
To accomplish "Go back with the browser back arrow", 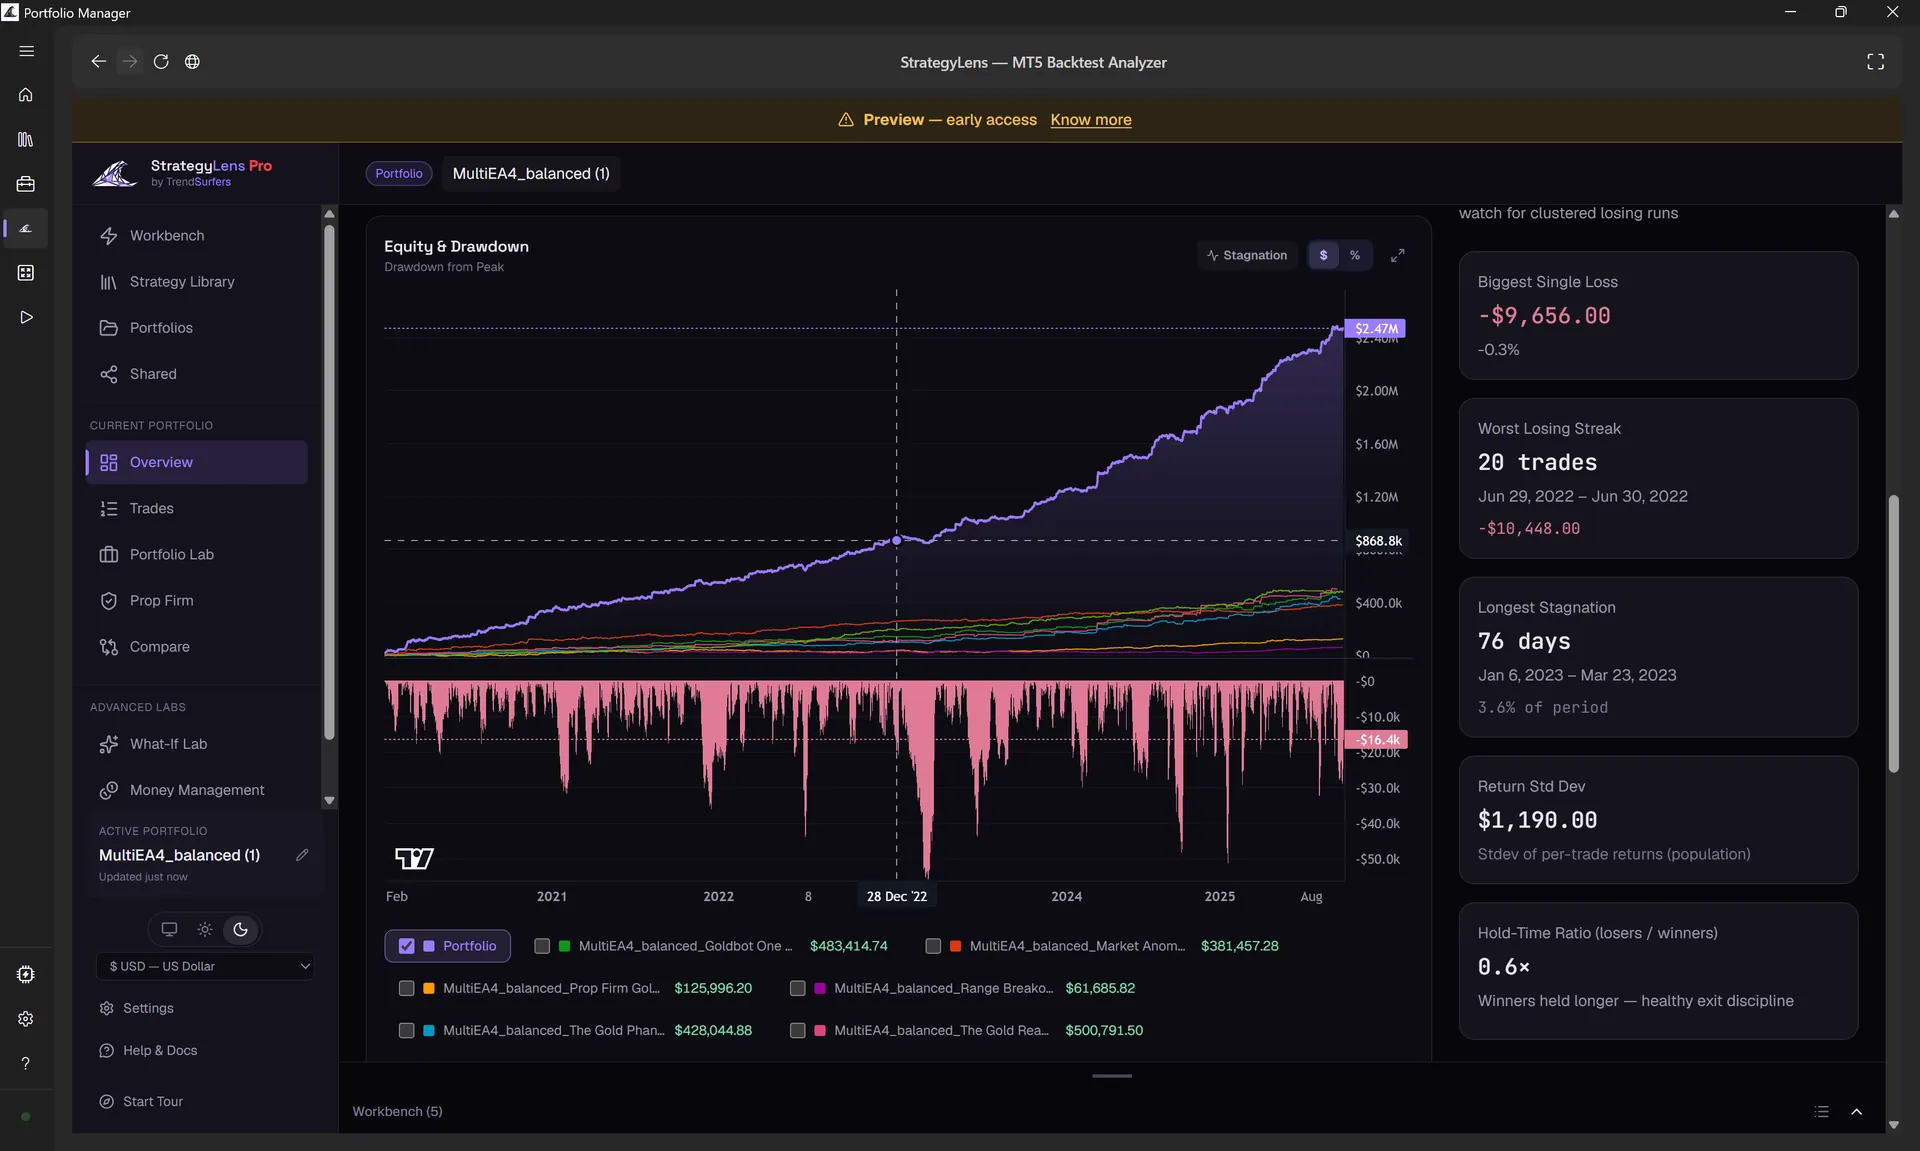I will (x=98, y=62).
